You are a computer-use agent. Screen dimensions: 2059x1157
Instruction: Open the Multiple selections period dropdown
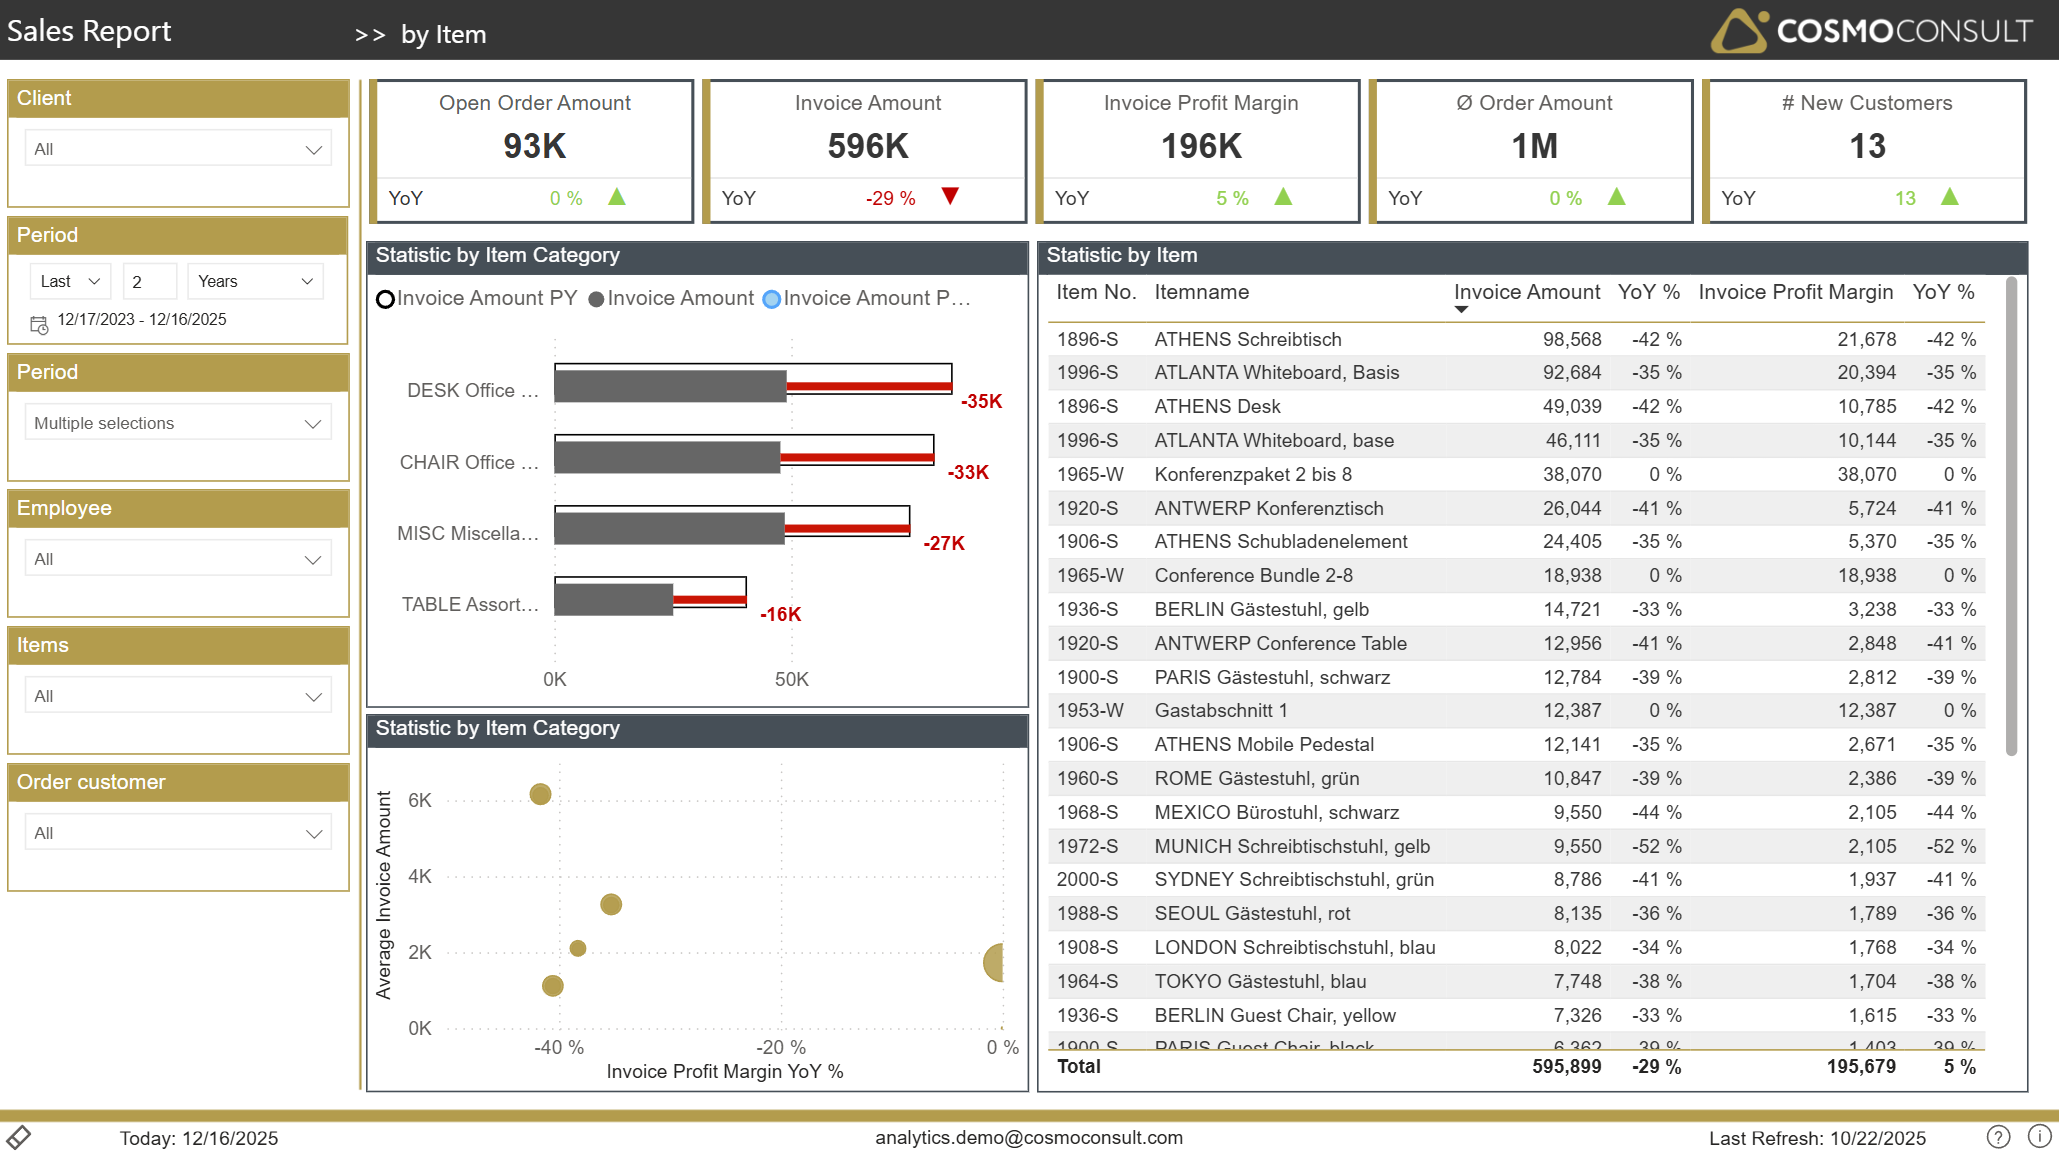(178, 423)
